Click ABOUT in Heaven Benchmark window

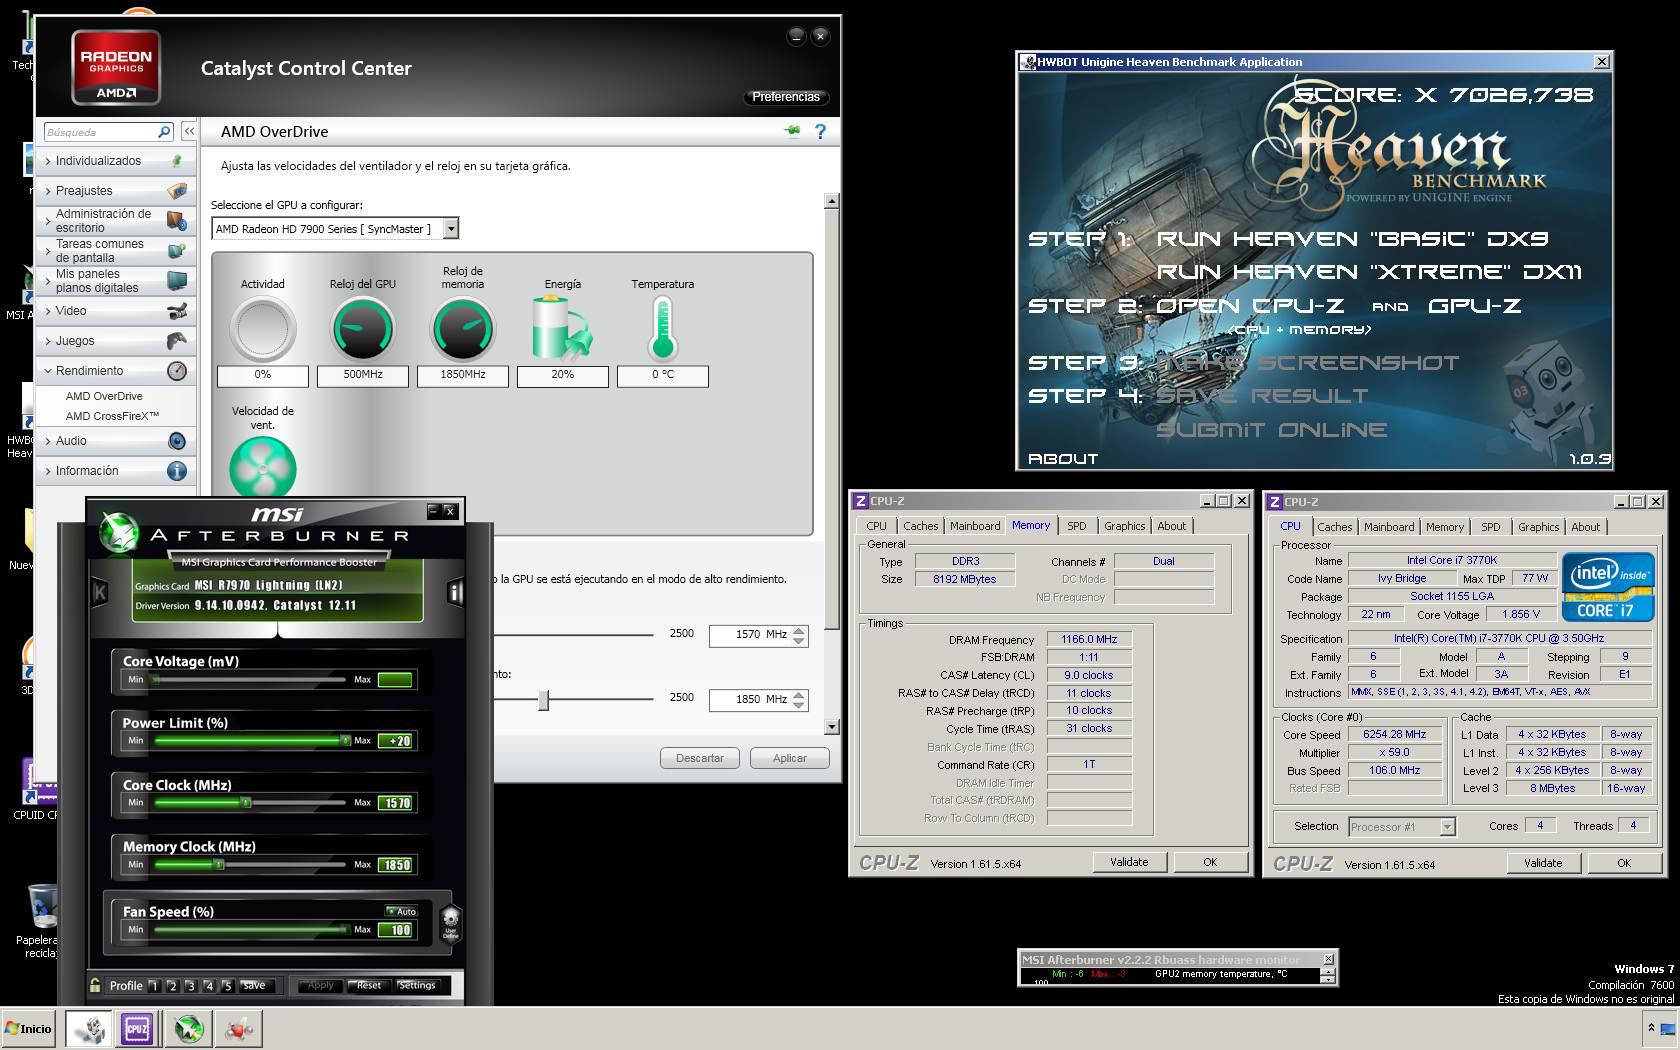(1063, 459)
